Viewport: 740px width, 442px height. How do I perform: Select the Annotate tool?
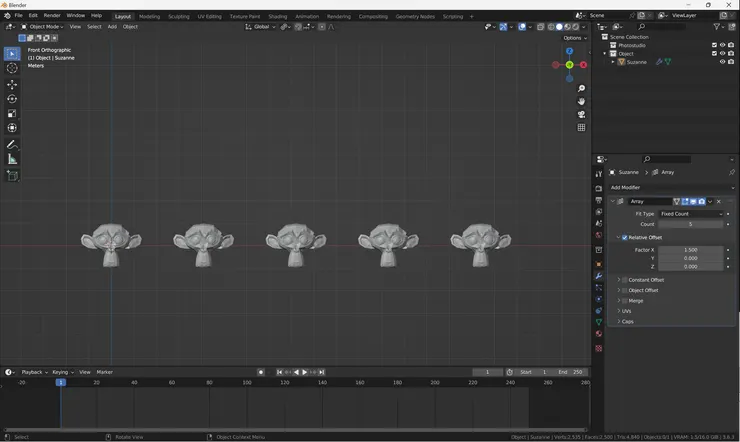coord(12,145)
